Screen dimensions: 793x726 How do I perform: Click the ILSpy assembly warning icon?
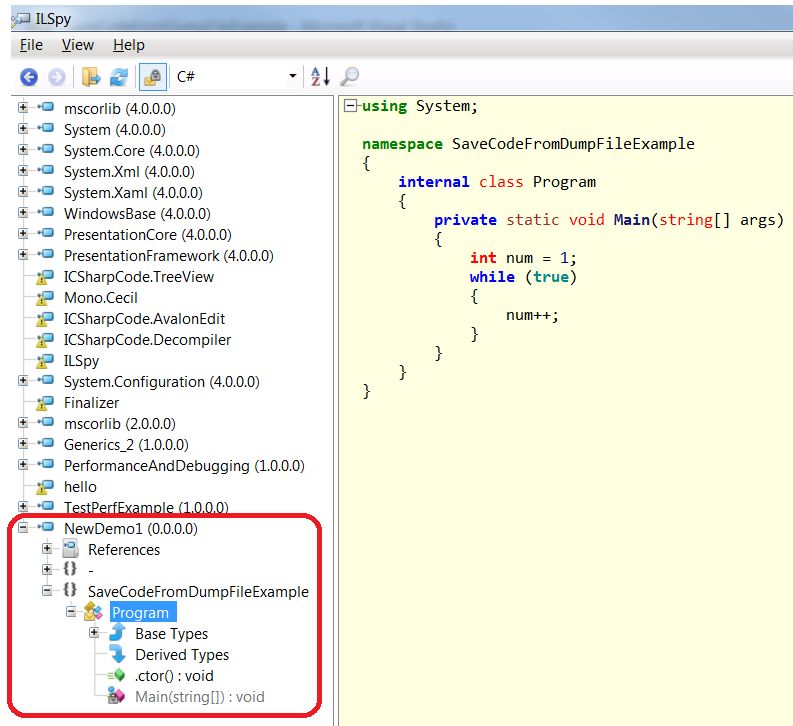pyautogui.click(x=45, y=361)
